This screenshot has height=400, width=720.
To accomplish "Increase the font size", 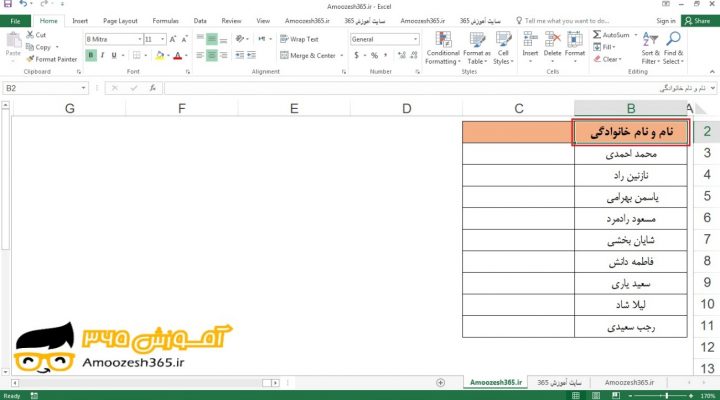I will coord(173,39).
